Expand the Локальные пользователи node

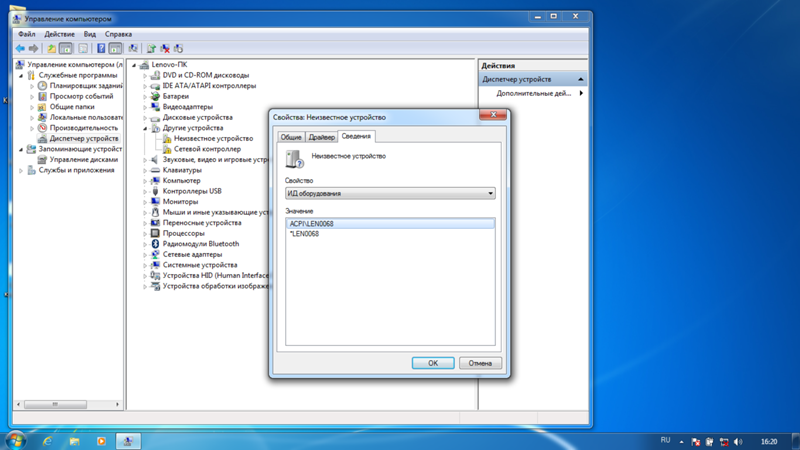[32, 117]
